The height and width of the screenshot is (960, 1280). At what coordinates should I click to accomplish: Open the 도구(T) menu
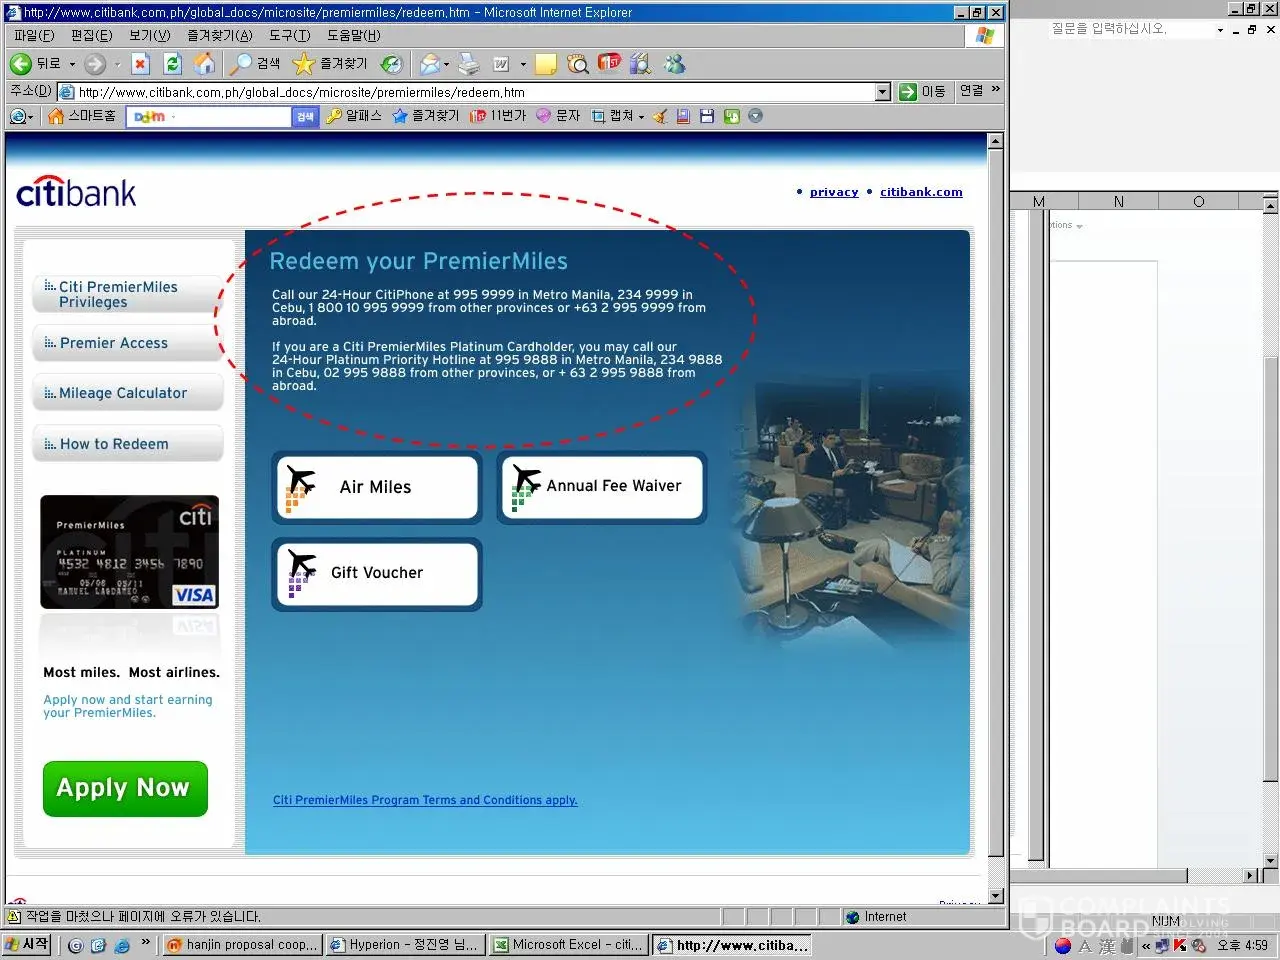pos(289,35)
